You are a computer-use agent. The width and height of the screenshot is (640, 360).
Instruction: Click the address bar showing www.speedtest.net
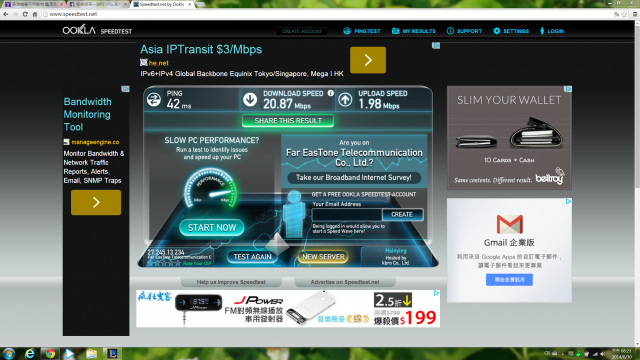(327, 14)
